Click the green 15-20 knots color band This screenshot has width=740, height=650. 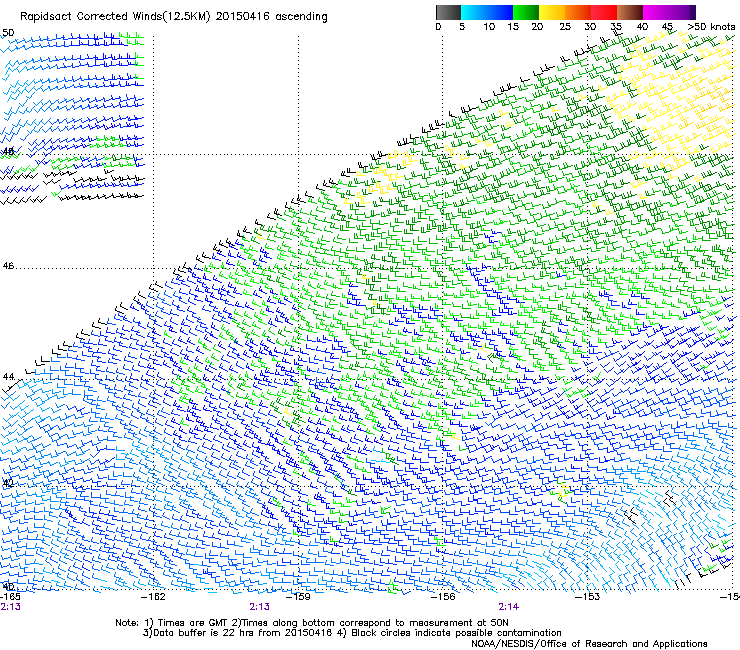[526, 12]
